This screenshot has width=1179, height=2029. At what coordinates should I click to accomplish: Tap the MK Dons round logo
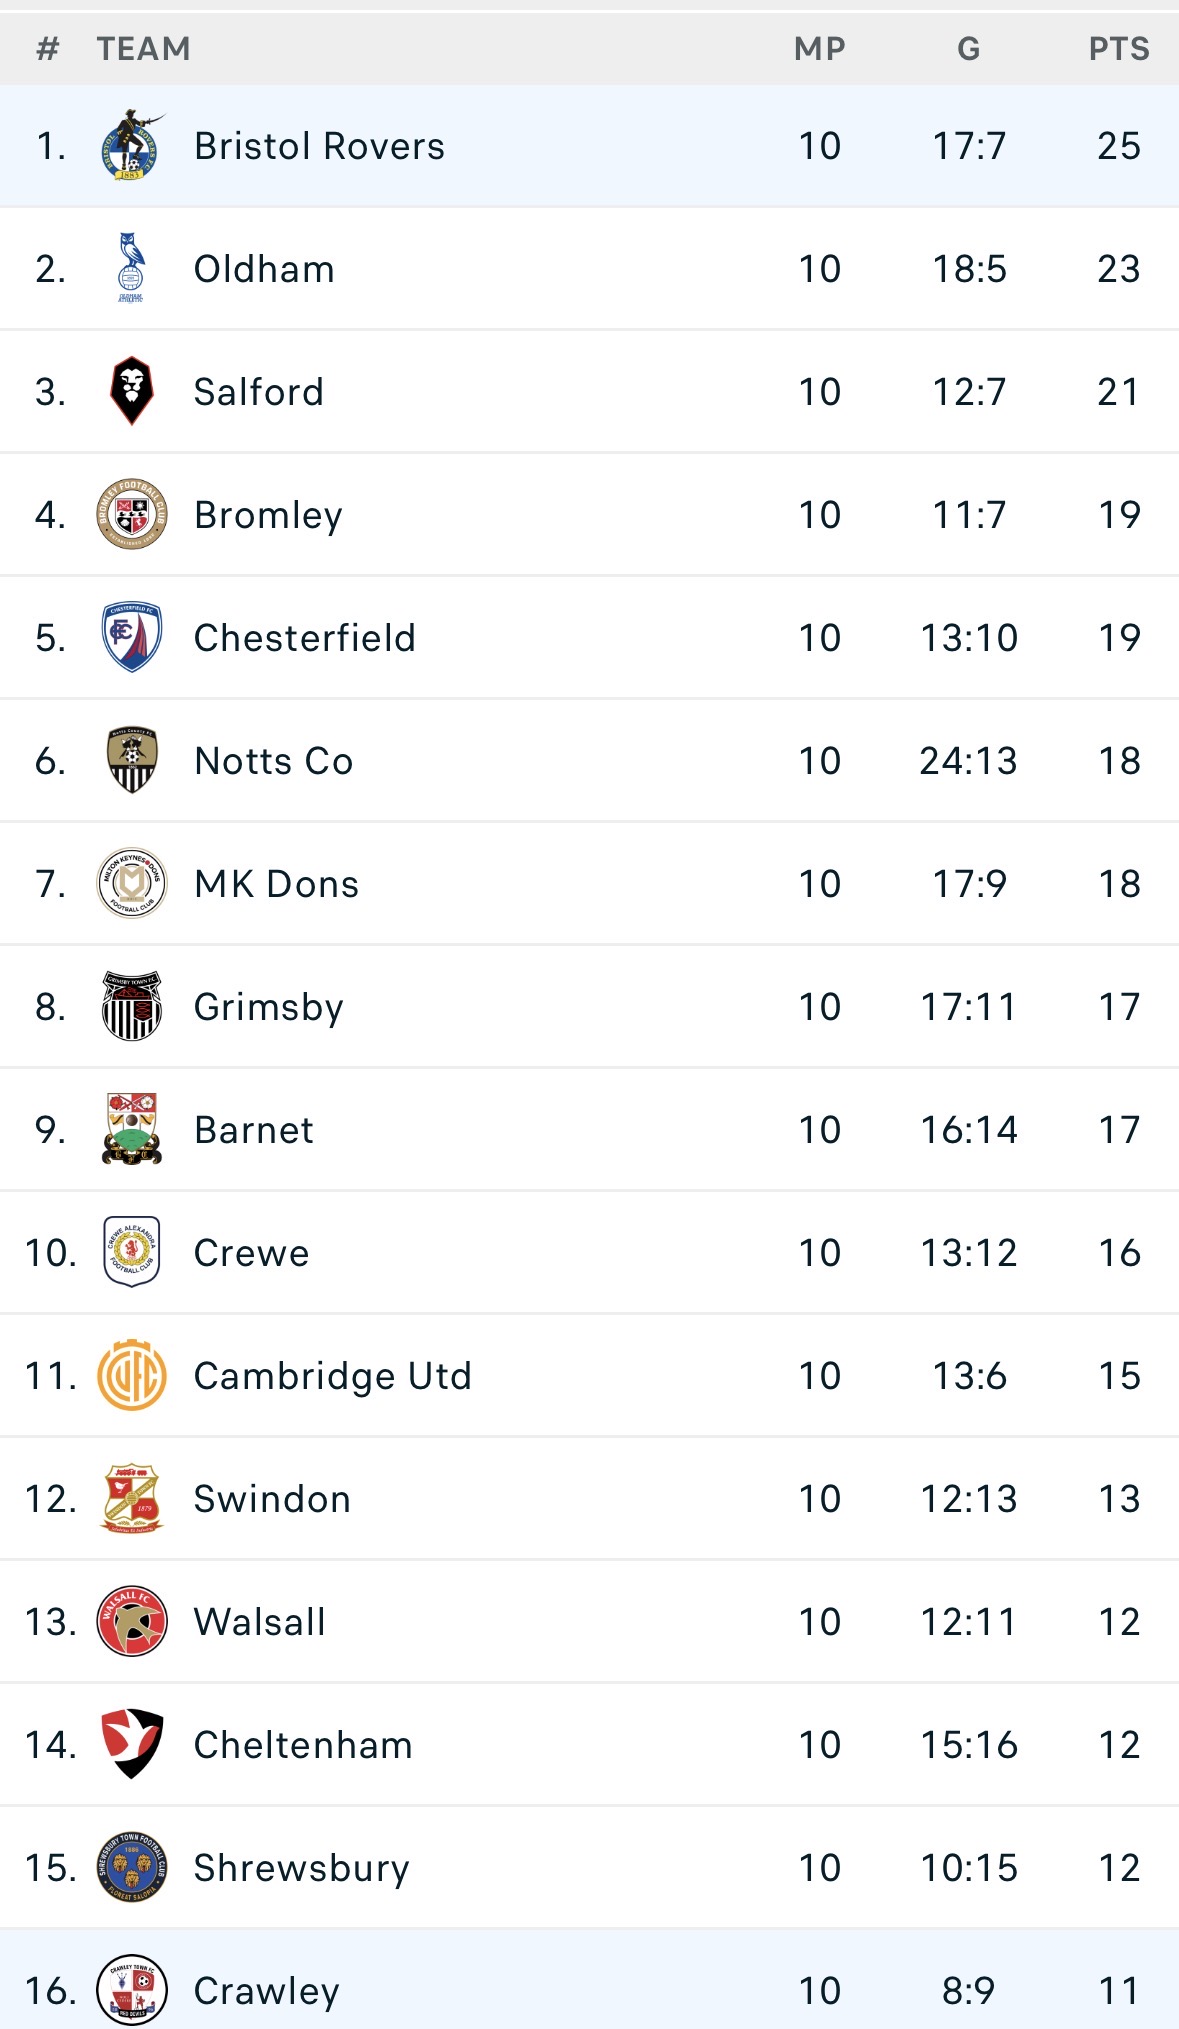pos(132,883)
